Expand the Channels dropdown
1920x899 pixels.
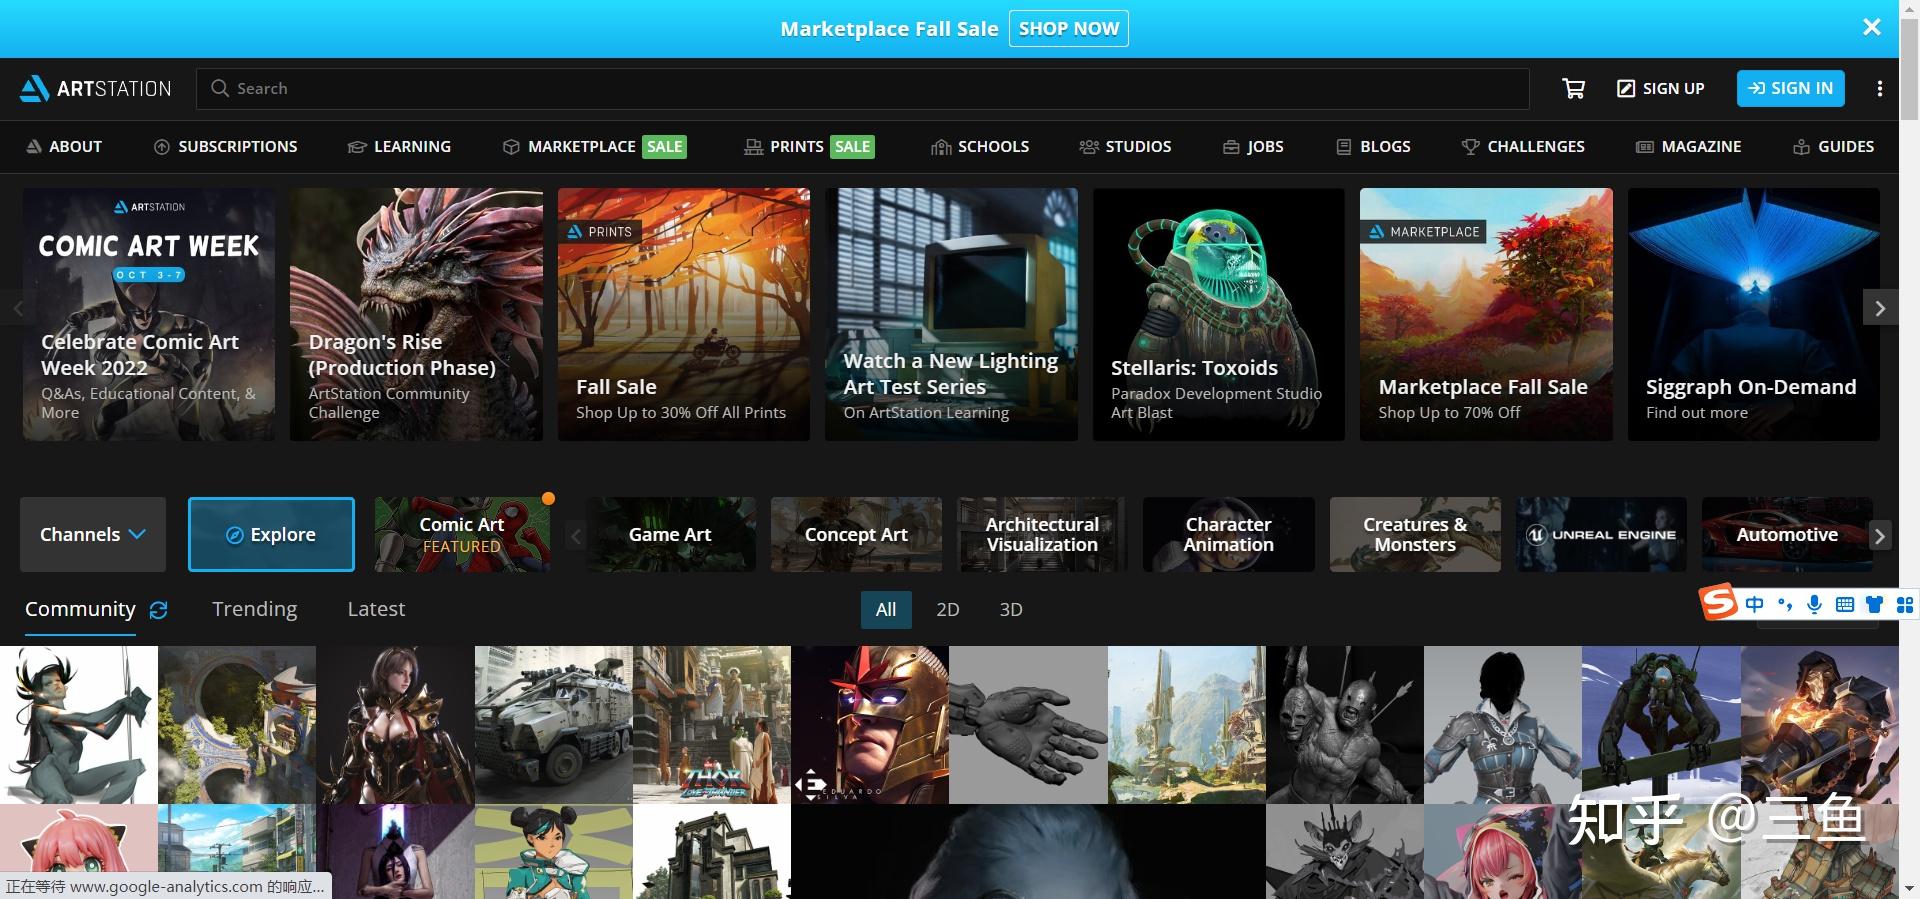click(93, 534)
